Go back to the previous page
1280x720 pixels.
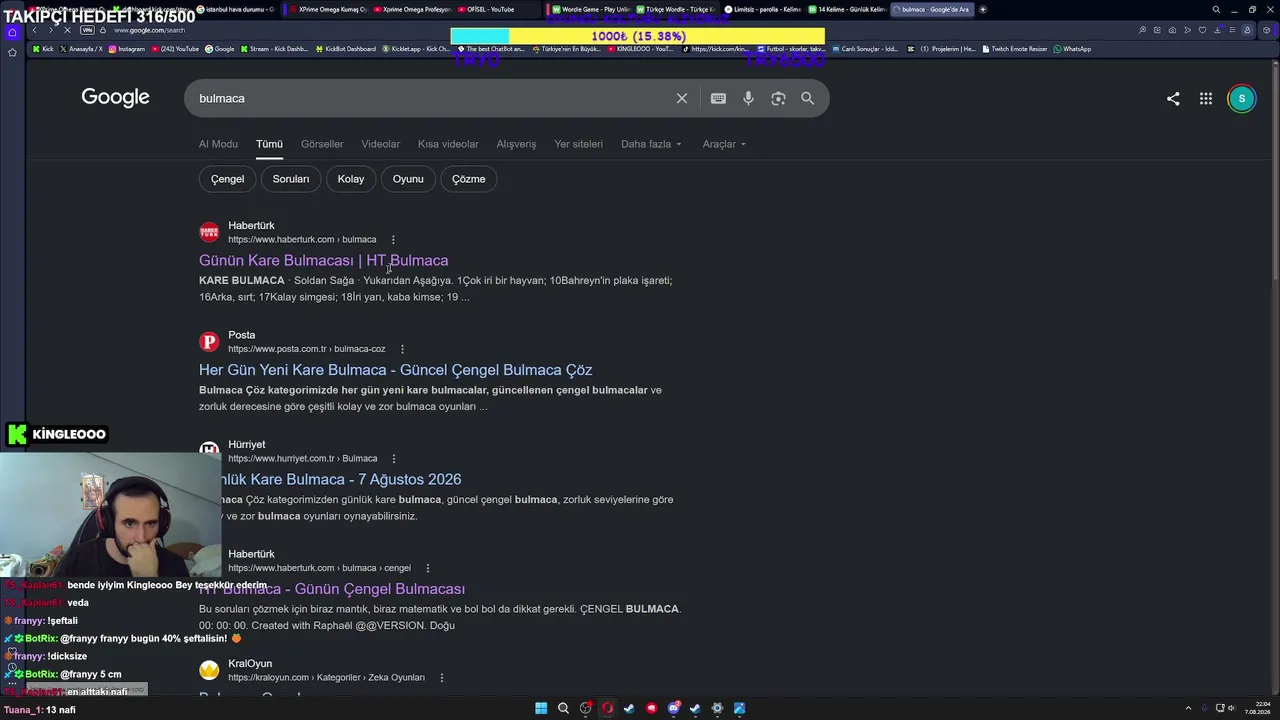point(34,30)
